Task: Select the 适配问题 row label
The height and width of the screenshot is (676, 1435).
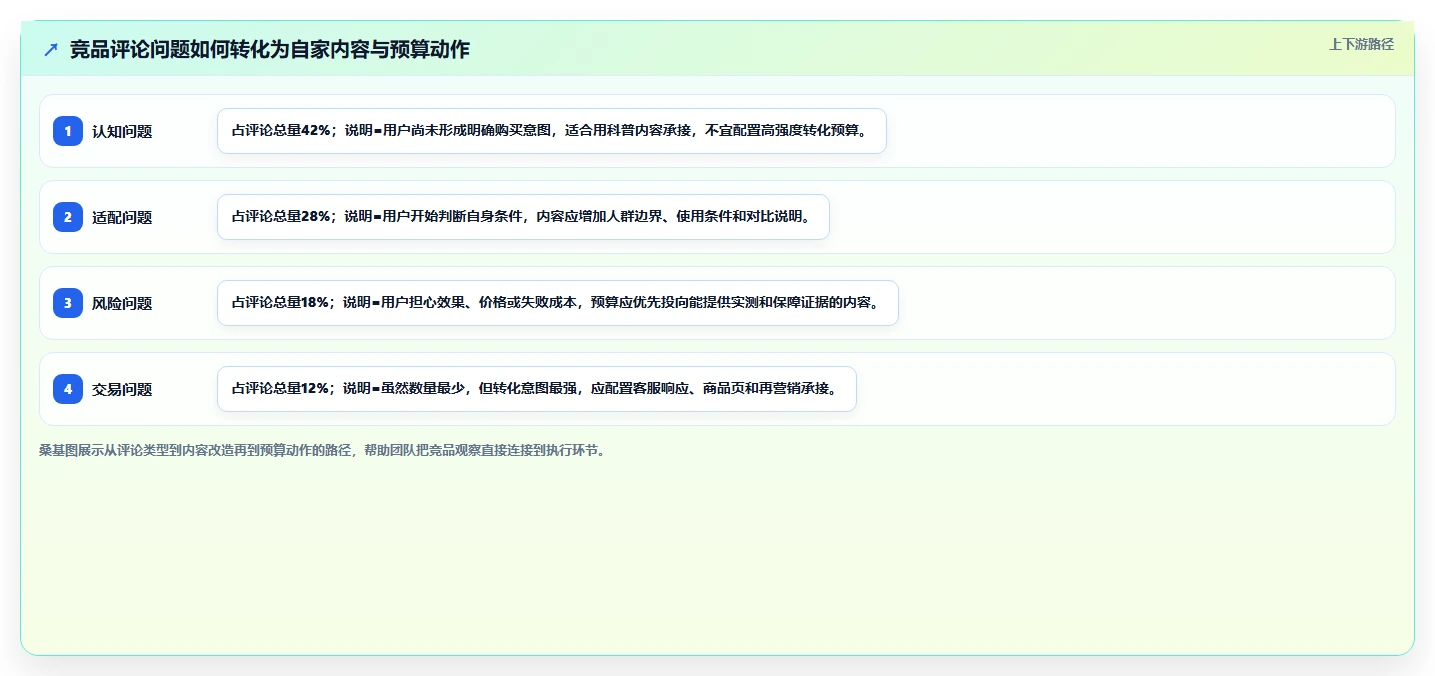Action: coord(122,217)
